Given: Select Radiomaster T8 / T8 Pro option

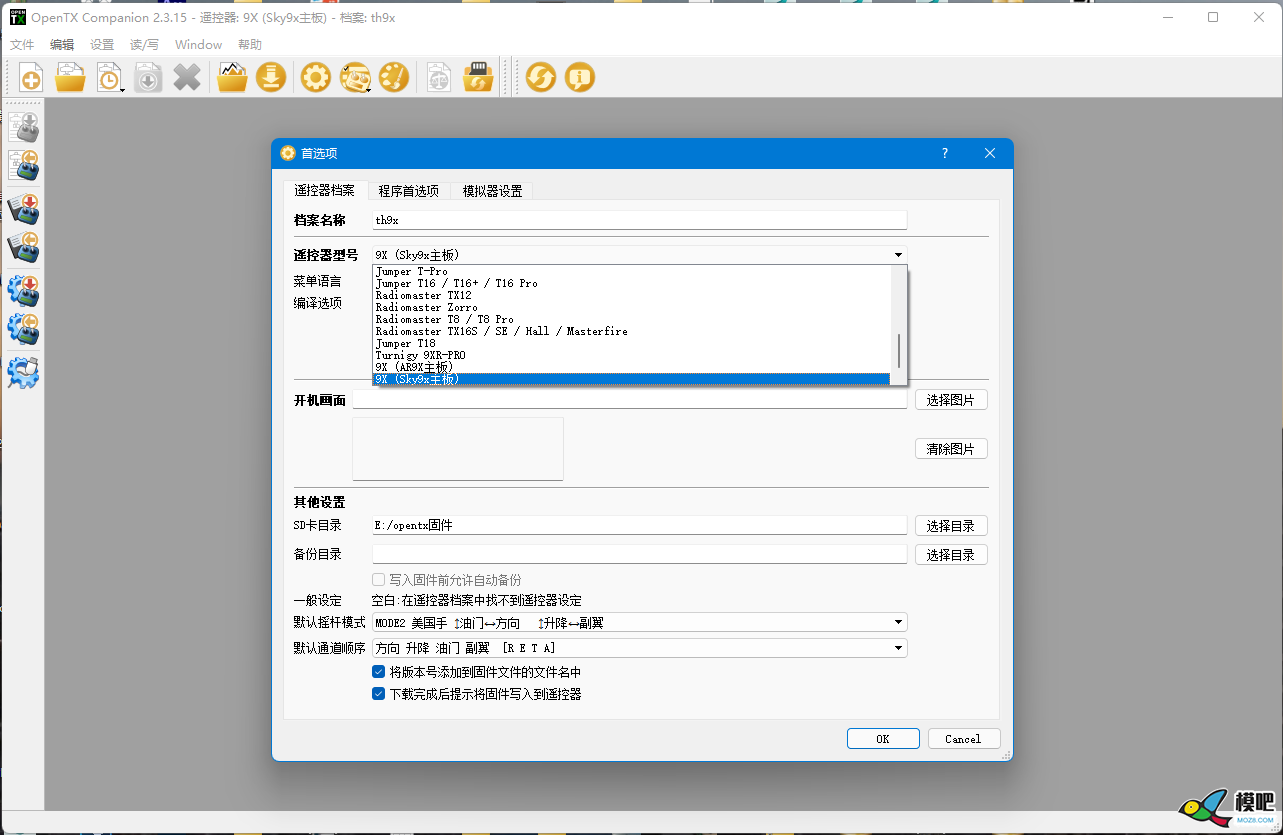Looking at the screenshot, I should pos(631,319).
